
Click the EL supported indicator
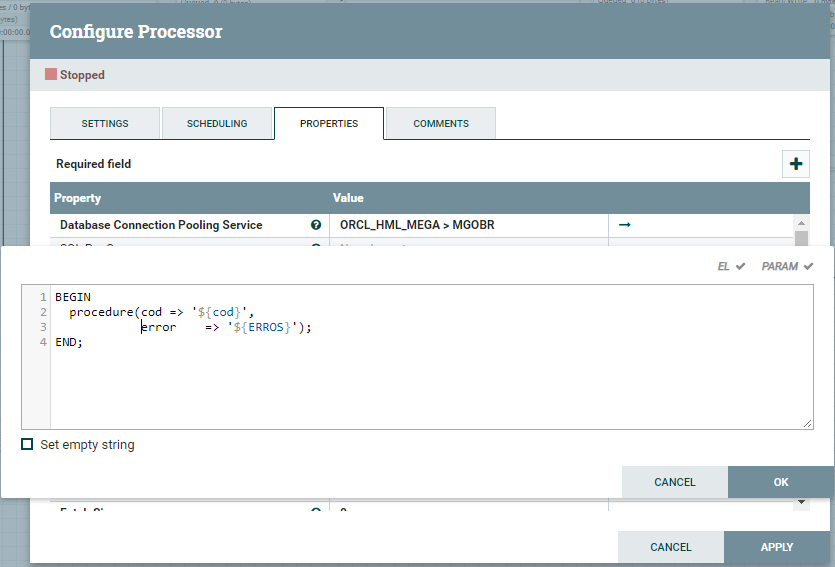(x=731, y=266)
